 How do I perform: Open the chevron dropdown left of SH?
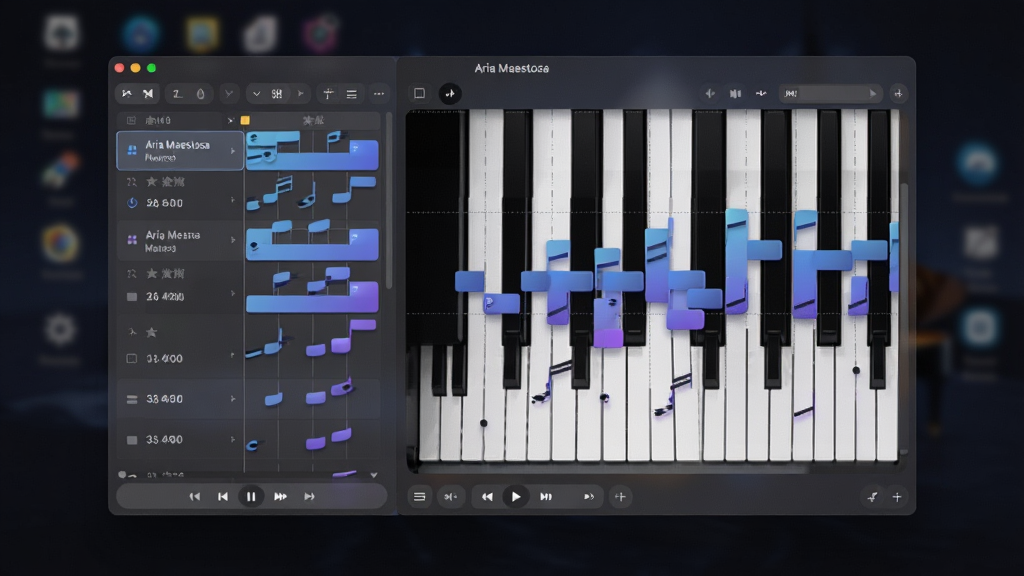[257, 94]
